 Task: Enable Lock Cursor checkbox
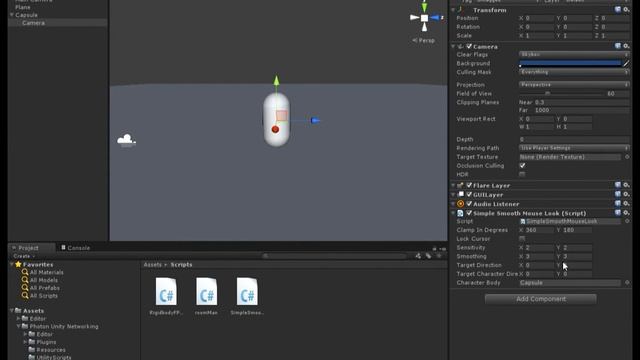[x=522, y=238]
